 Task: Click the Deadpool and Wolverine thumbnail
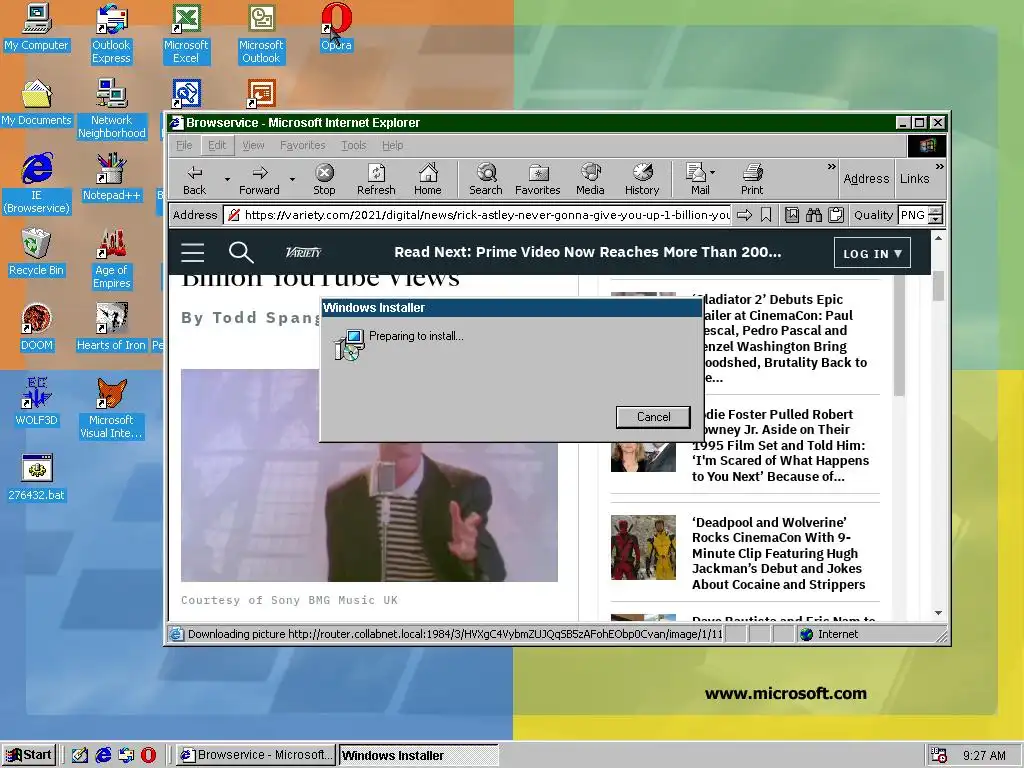pyautogui.click(x=643, y=547)
